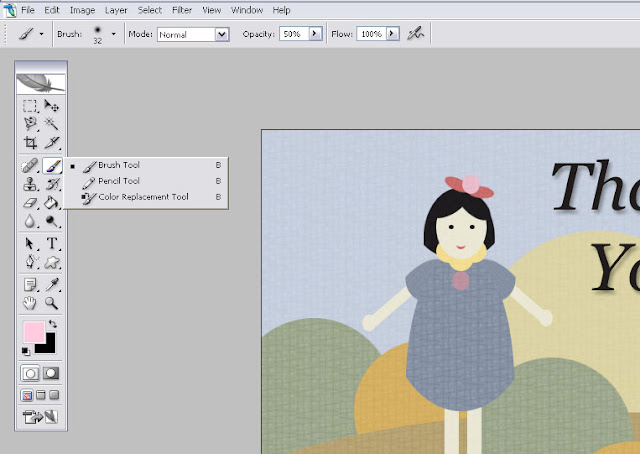Click the feather image atop the toolbox
The image size is (640, 454).
click(x=41, y=84)
